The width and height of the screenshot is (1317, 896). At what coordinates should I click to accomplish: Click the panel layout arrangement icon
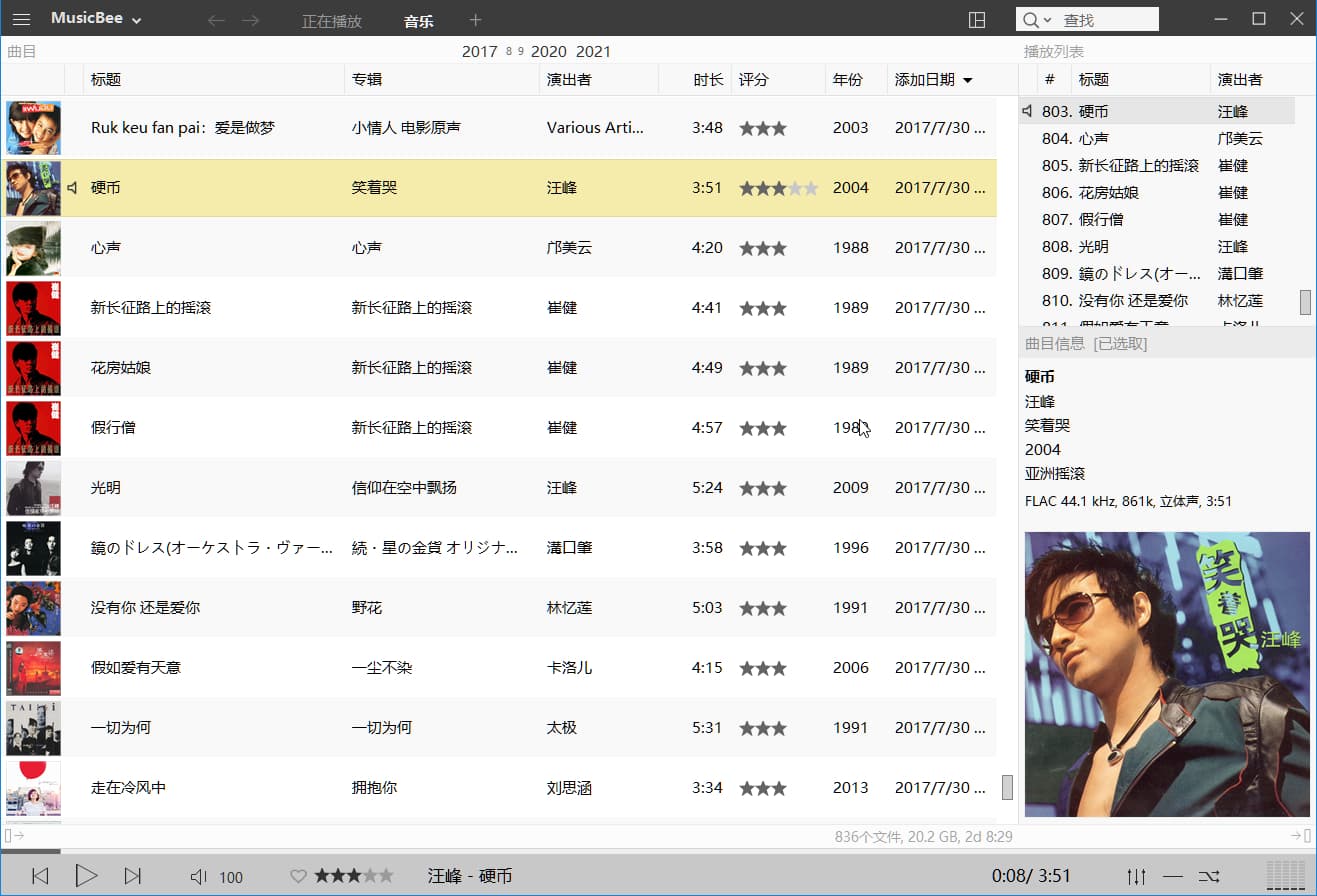click(977, 20)
